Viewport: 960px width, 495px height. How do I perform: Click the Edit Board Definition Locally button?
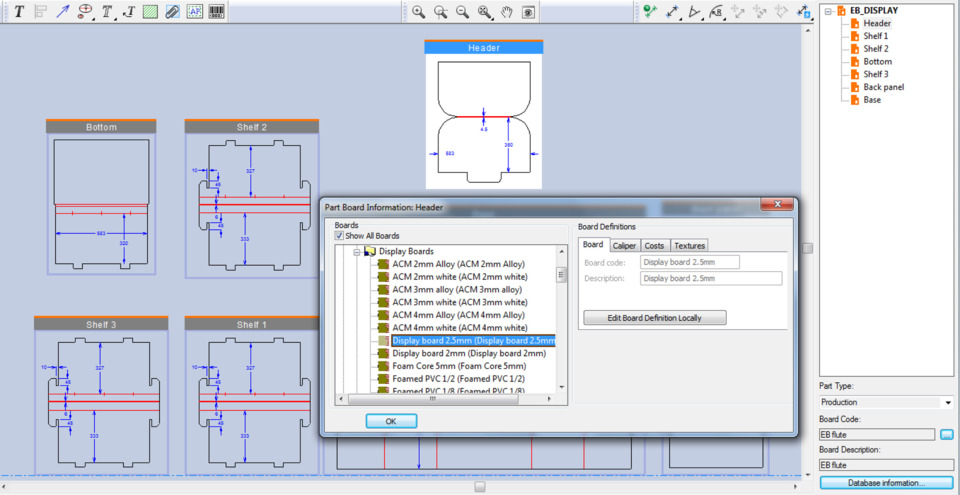(654, 318)
